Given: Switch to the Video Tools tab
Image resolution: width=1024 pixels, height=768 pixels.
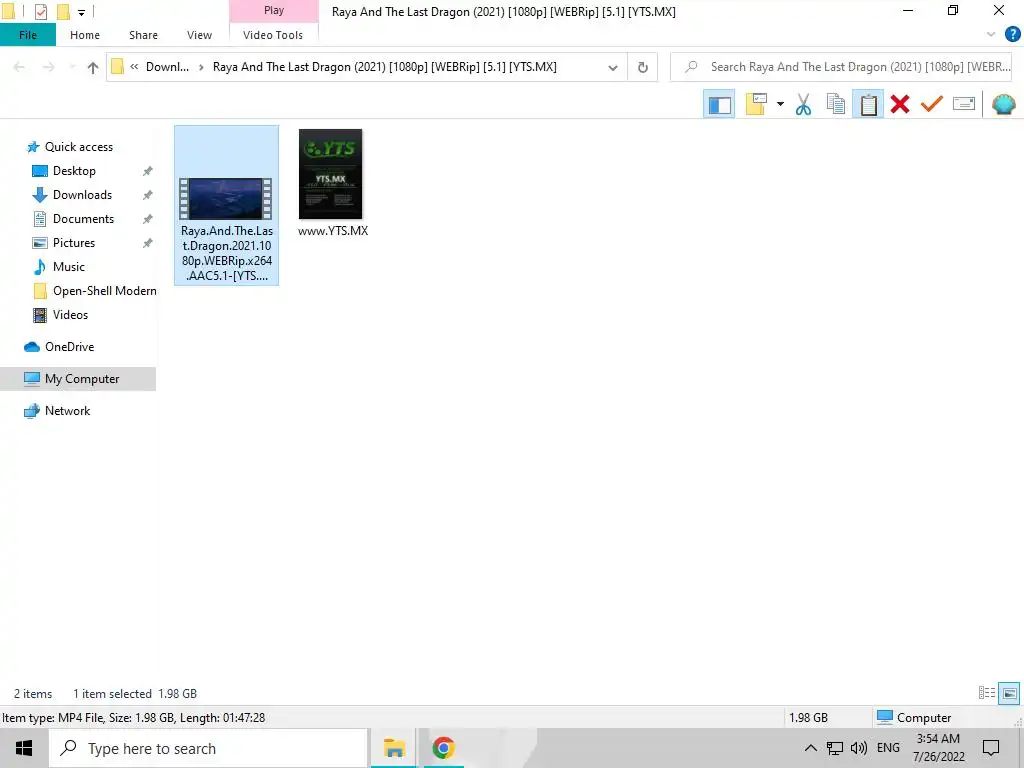Looking at the screenshot, I should (x=273, y=35).
